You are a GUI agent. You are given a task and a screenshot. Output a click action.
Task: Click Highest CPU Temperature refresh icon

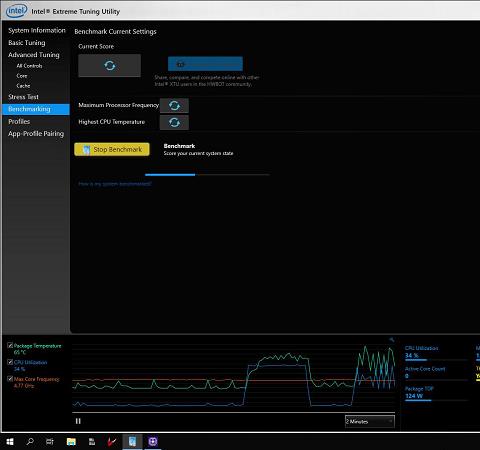click(174, 123)
